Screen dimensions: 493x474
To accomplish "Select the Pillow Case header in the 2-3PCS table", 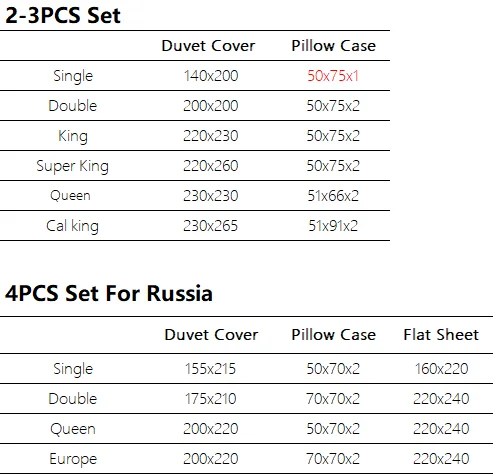I will pos(334,46).
